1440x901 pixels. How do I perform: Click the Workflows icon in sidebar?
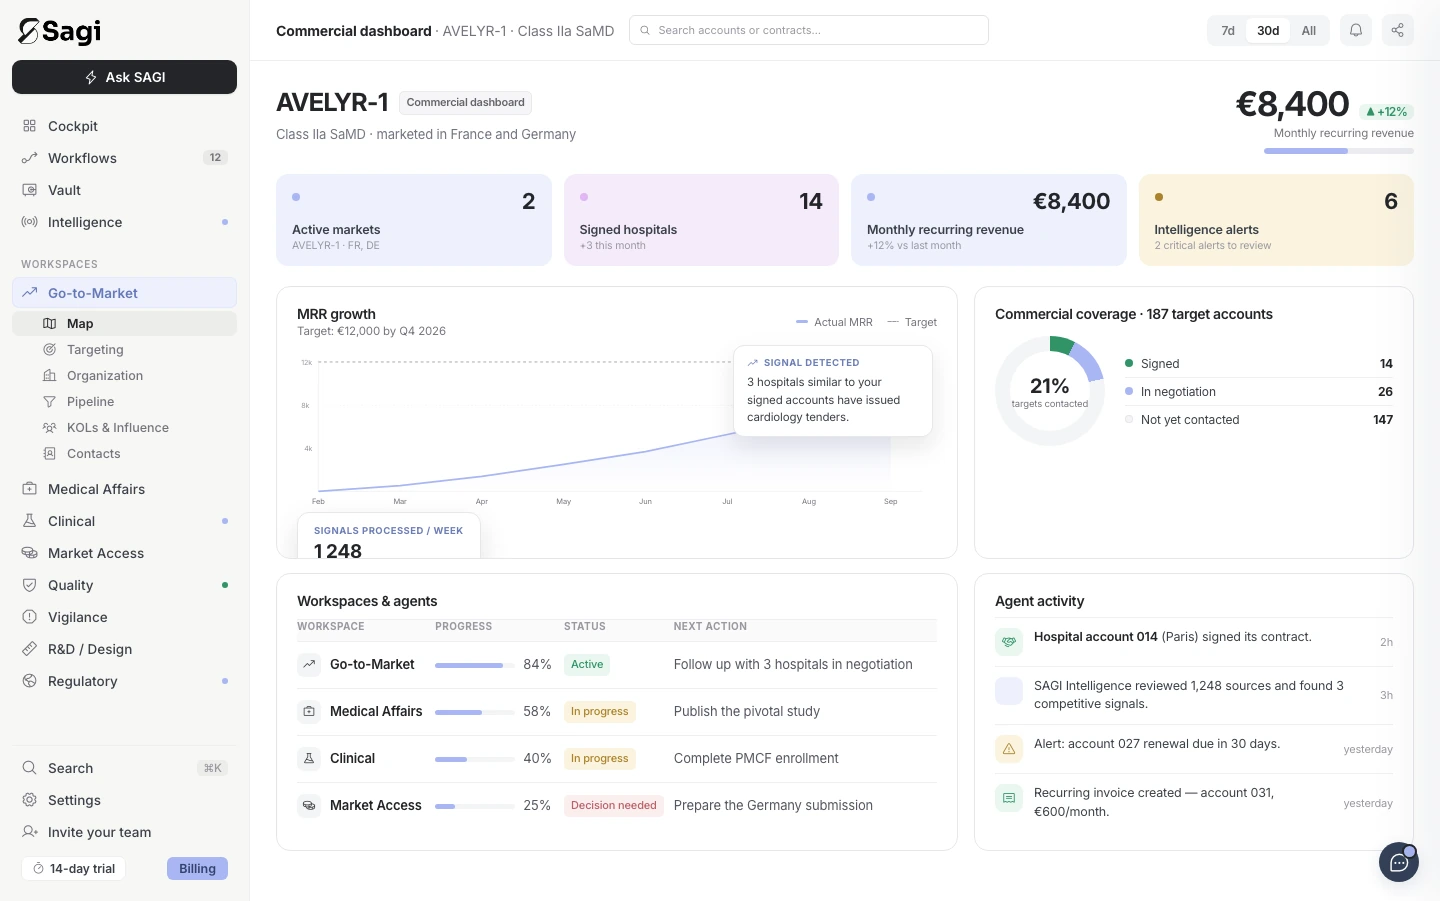click(x=30, y=158)
